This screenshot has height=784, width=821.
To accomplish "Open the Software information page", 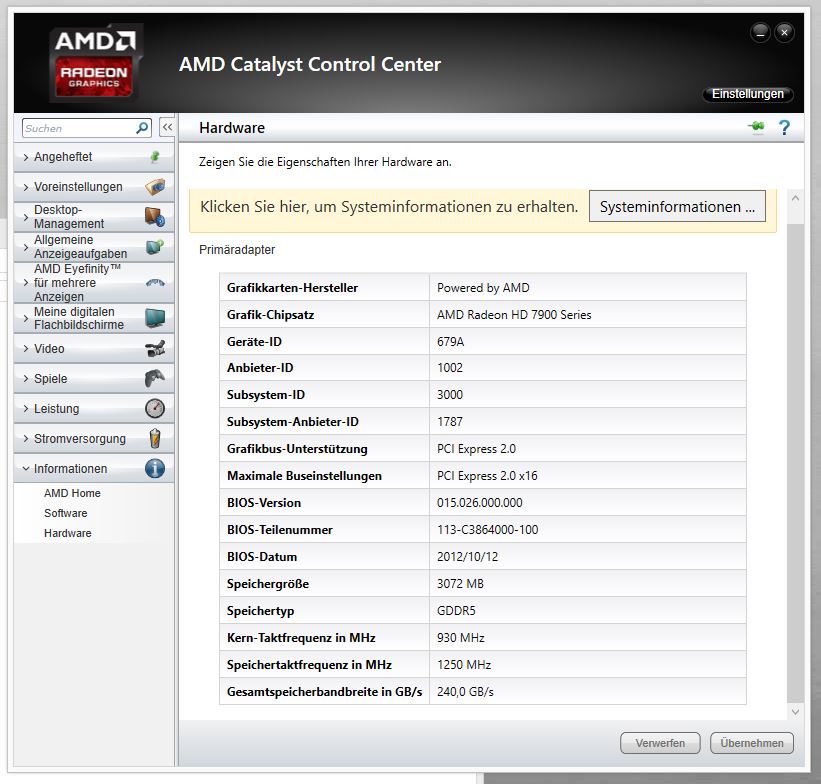I will [x=65, y=513].
